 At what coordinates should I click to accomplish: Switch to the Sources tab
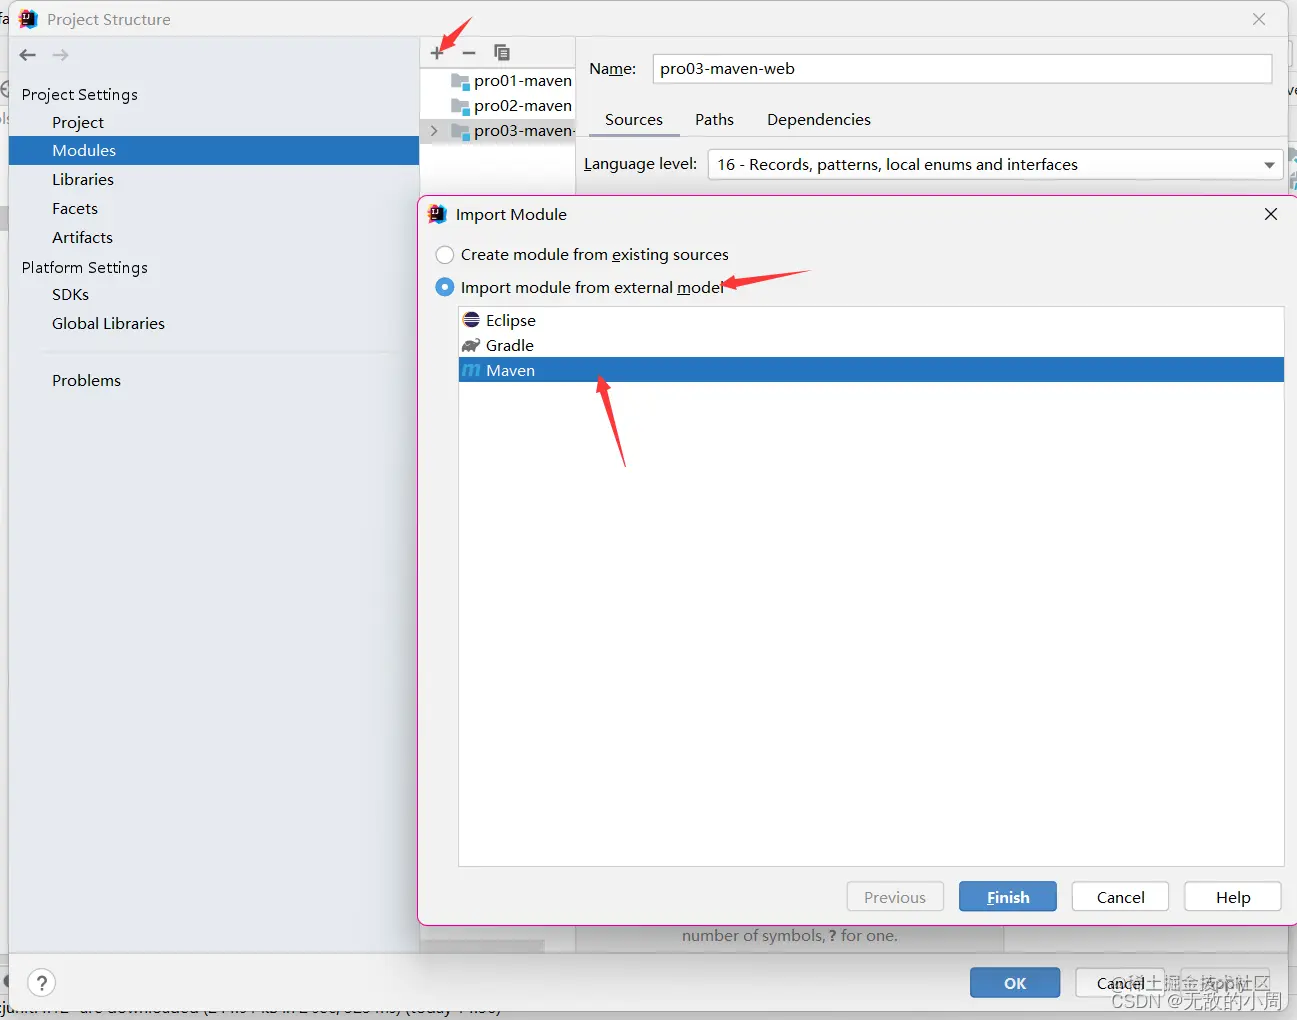click(634, 119)
